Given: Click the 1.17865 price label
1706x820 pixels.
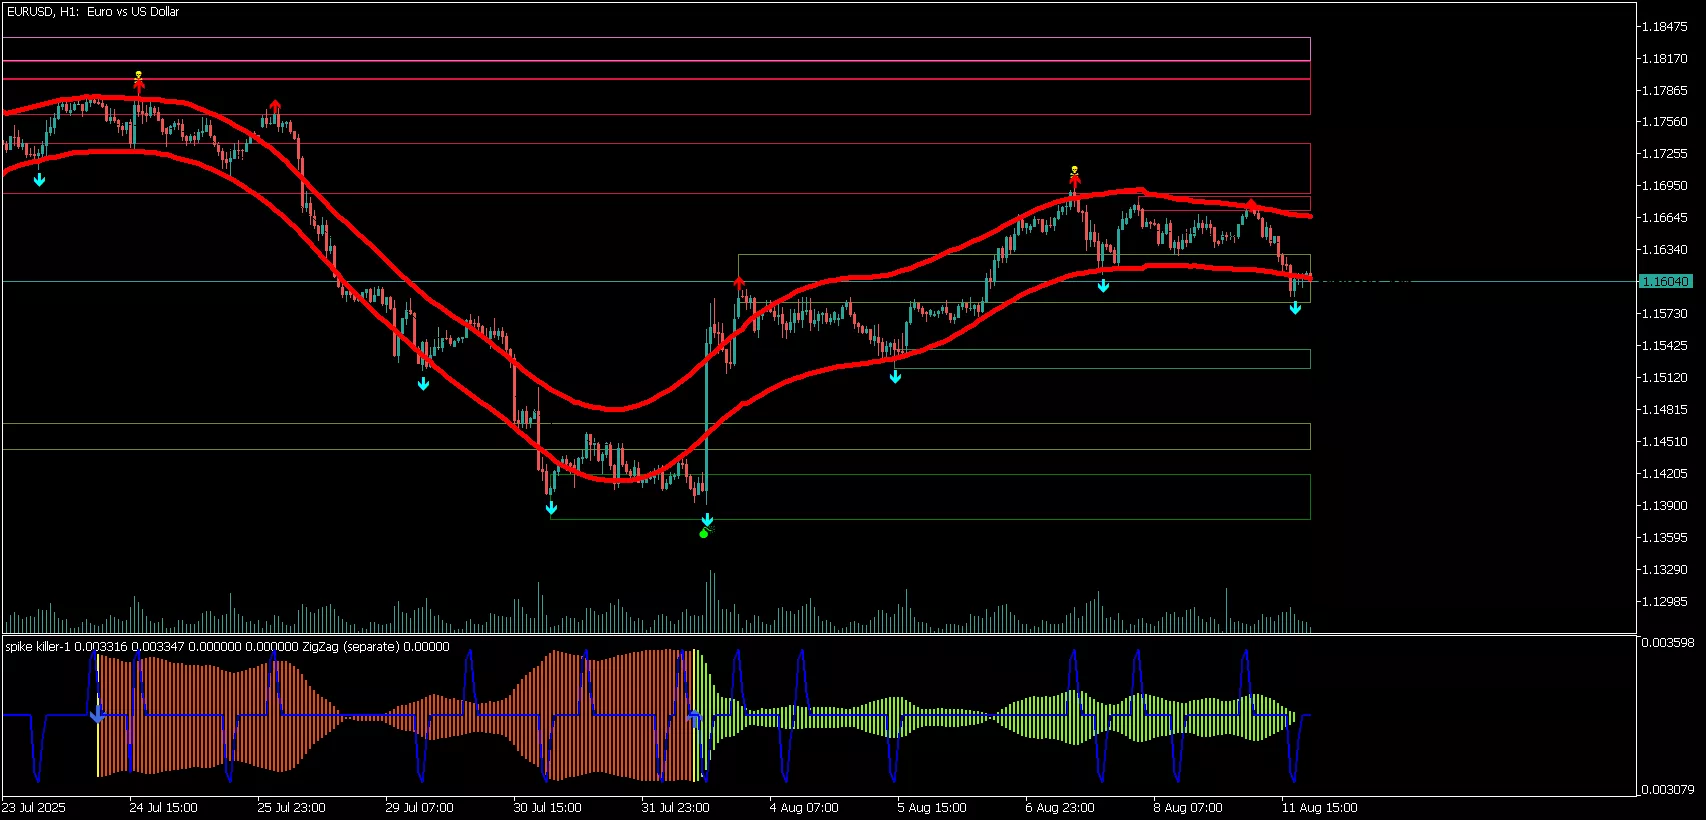Looking at the screenshot, I should tap(1665, 90).
